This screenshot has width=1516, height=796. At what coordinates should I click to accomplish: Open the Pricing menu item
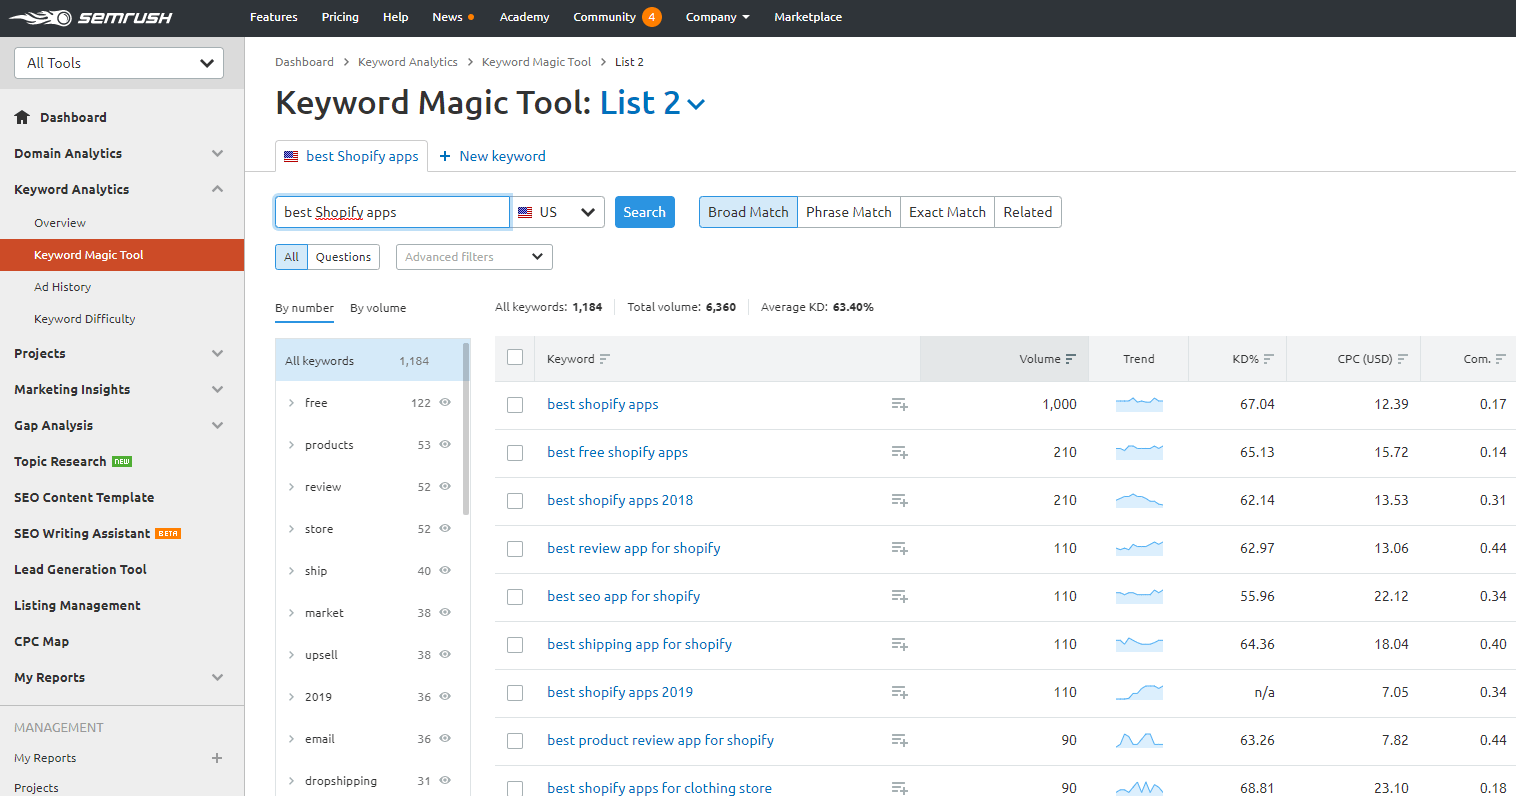pyautogui.click(x=340, y=17)
